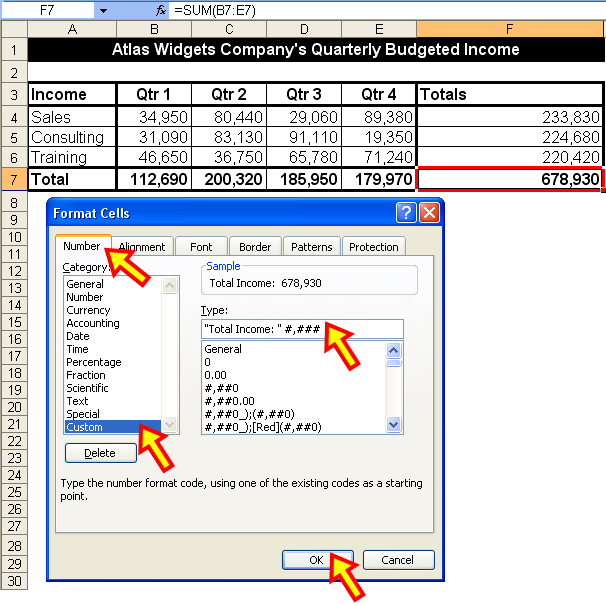Switch to the Alignment tab
The width and height of the screenshot is (606, 604).
[142, 247]
